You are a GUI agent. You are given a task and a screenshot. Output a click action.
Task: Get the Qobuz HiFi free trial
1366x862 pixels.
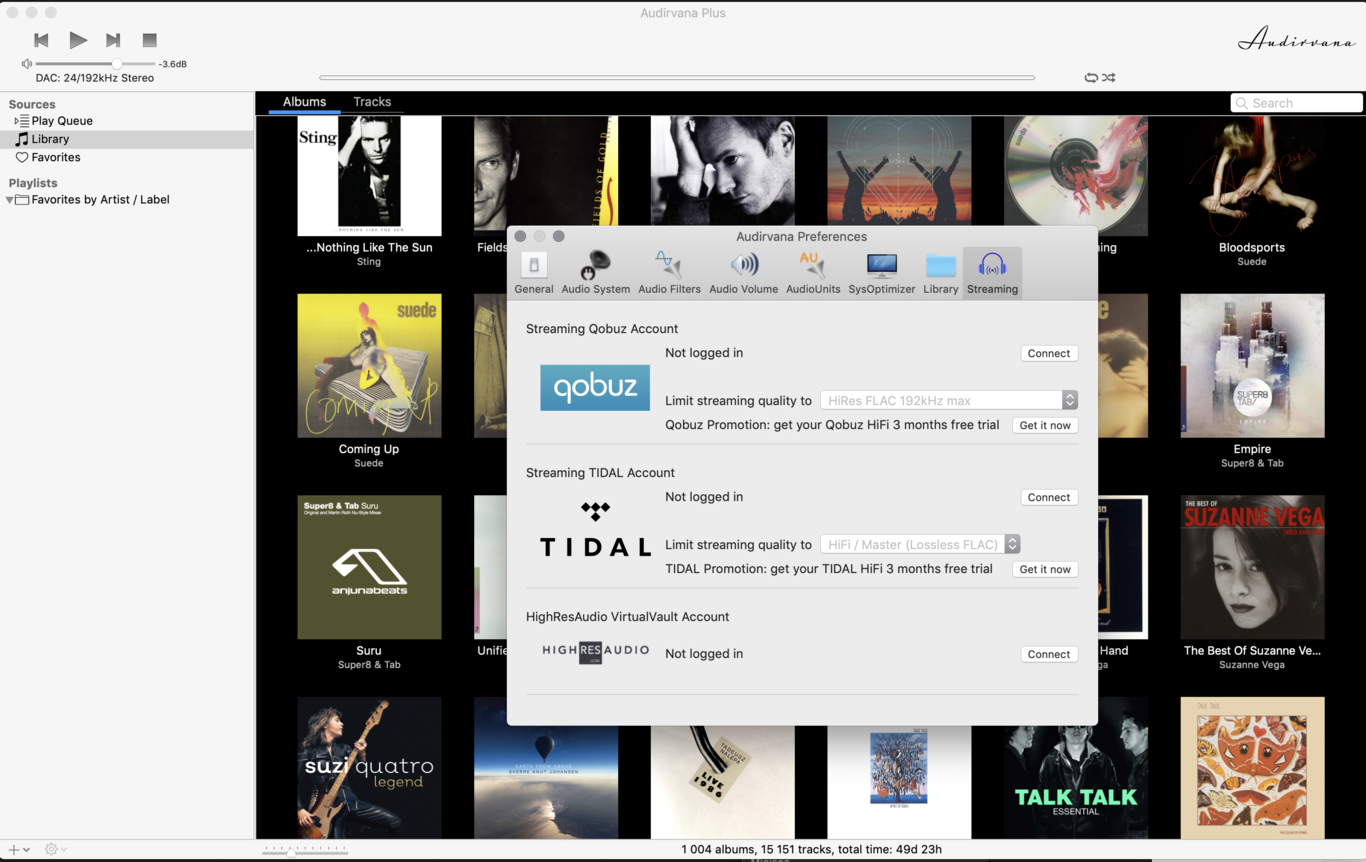coord(1045,425)
